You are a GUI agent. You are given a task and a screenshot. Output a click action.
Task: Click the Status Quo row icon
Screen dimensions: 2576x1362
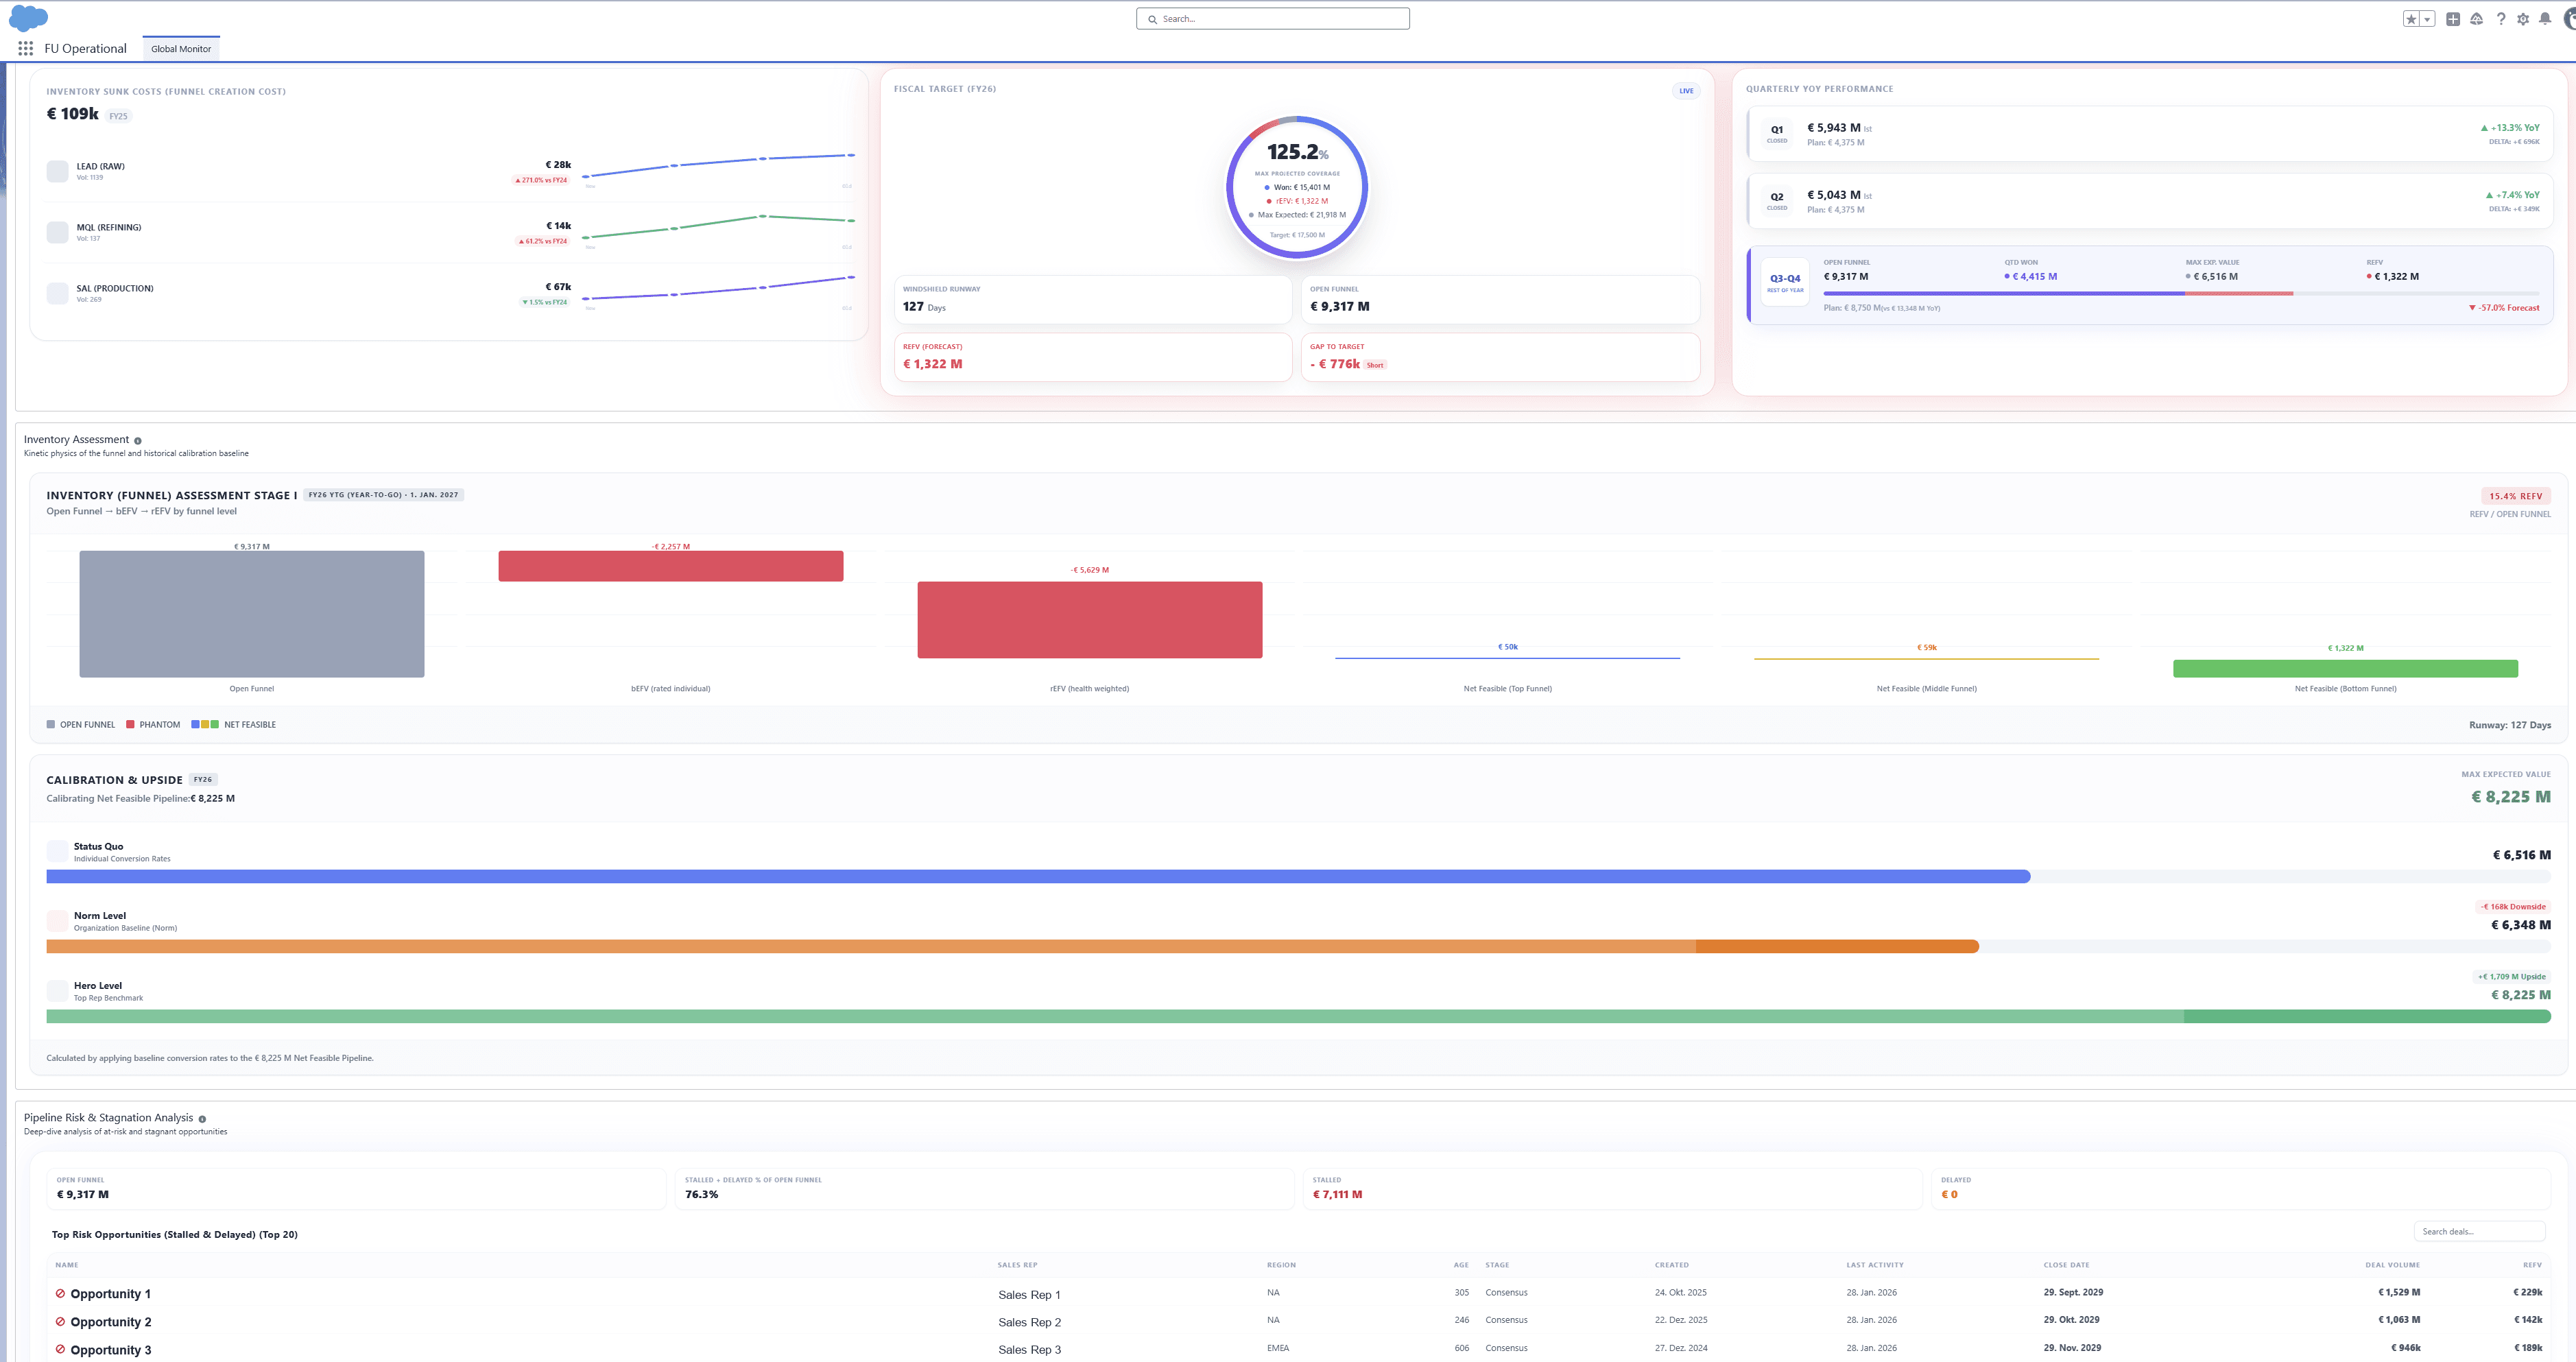[x=58, y=851]
